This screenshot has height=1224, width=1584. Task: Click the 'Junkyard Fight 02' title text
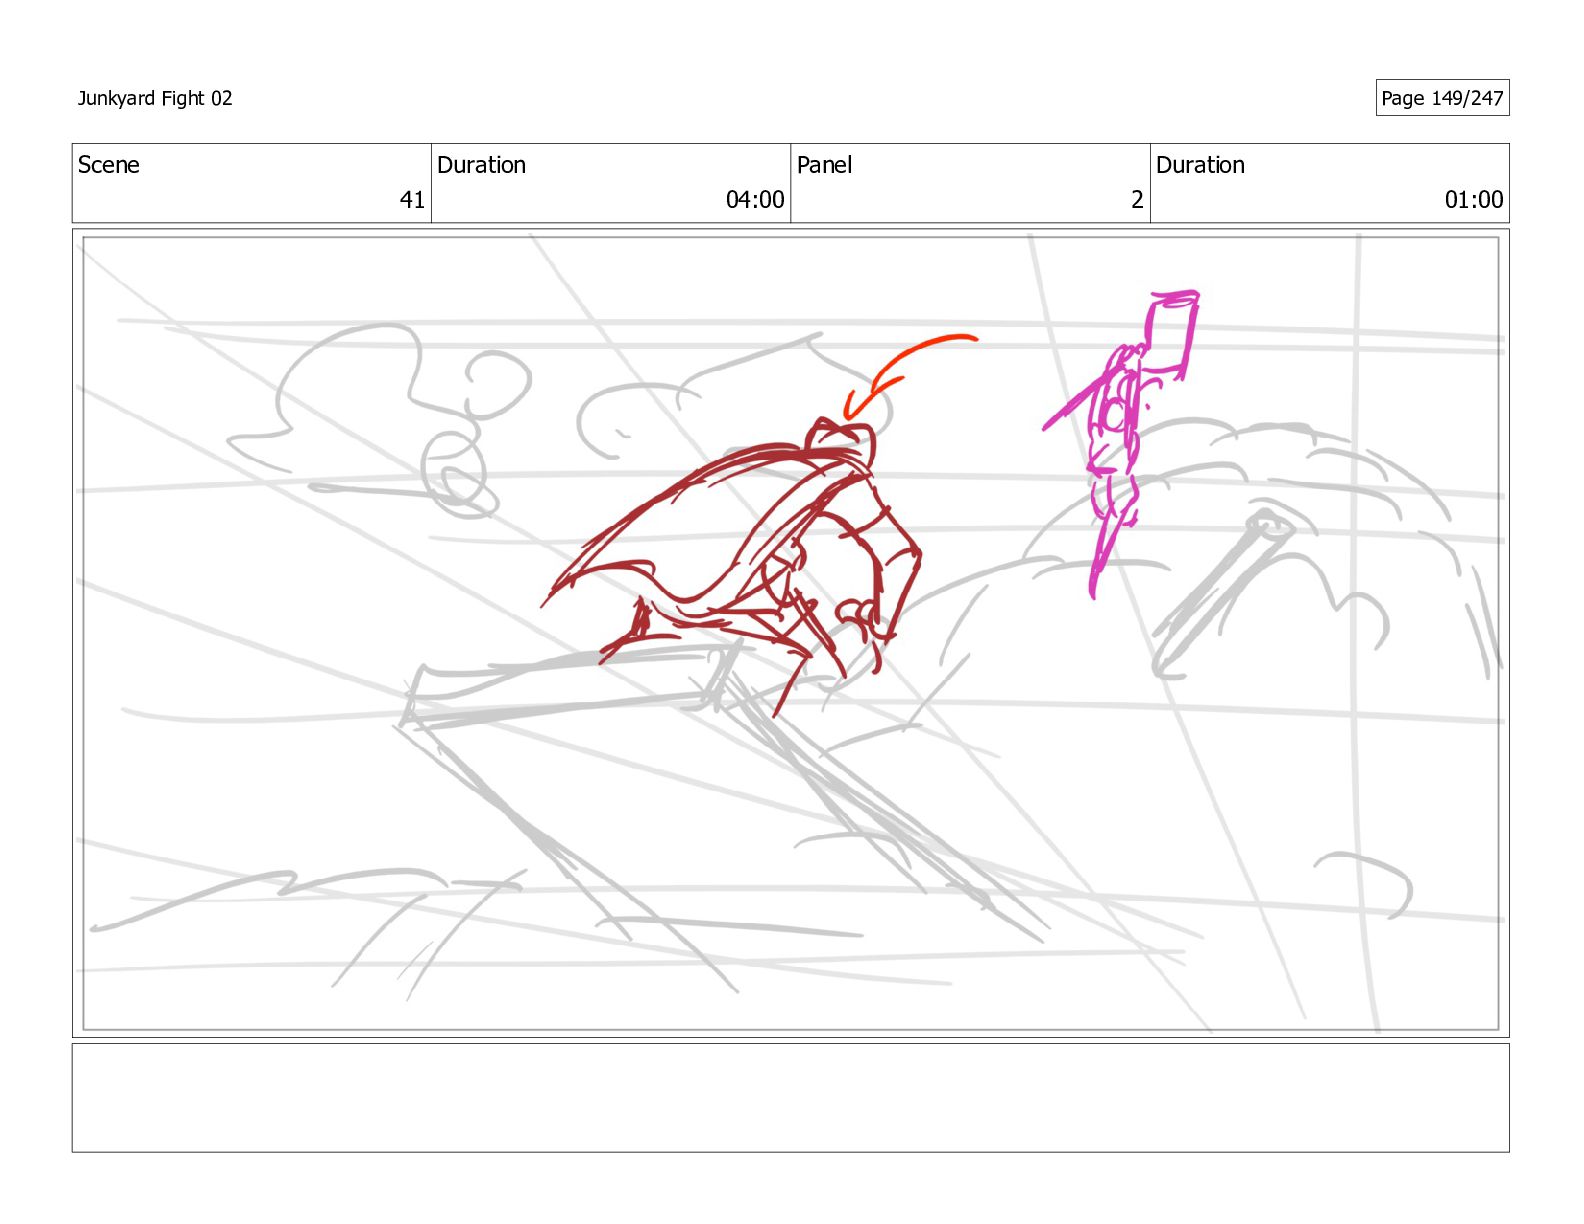tap(155, 98)
